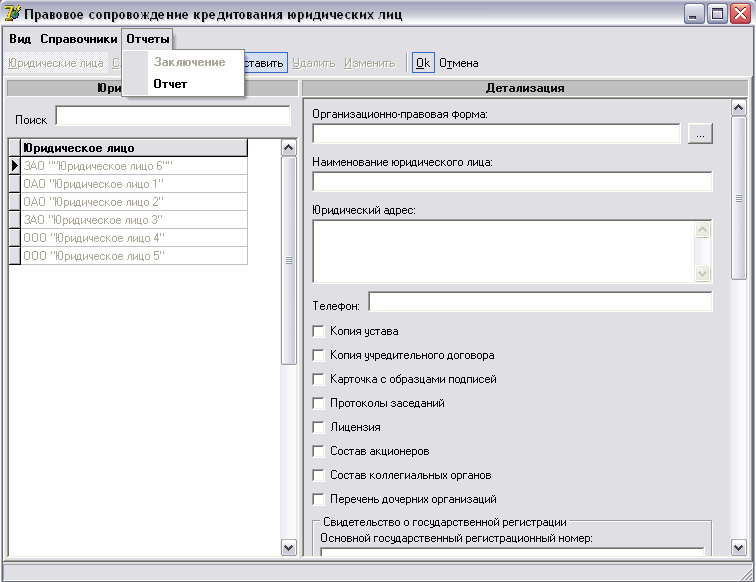Click the Организационно-правовая форма field
The image size is (756, 582).
496,134
